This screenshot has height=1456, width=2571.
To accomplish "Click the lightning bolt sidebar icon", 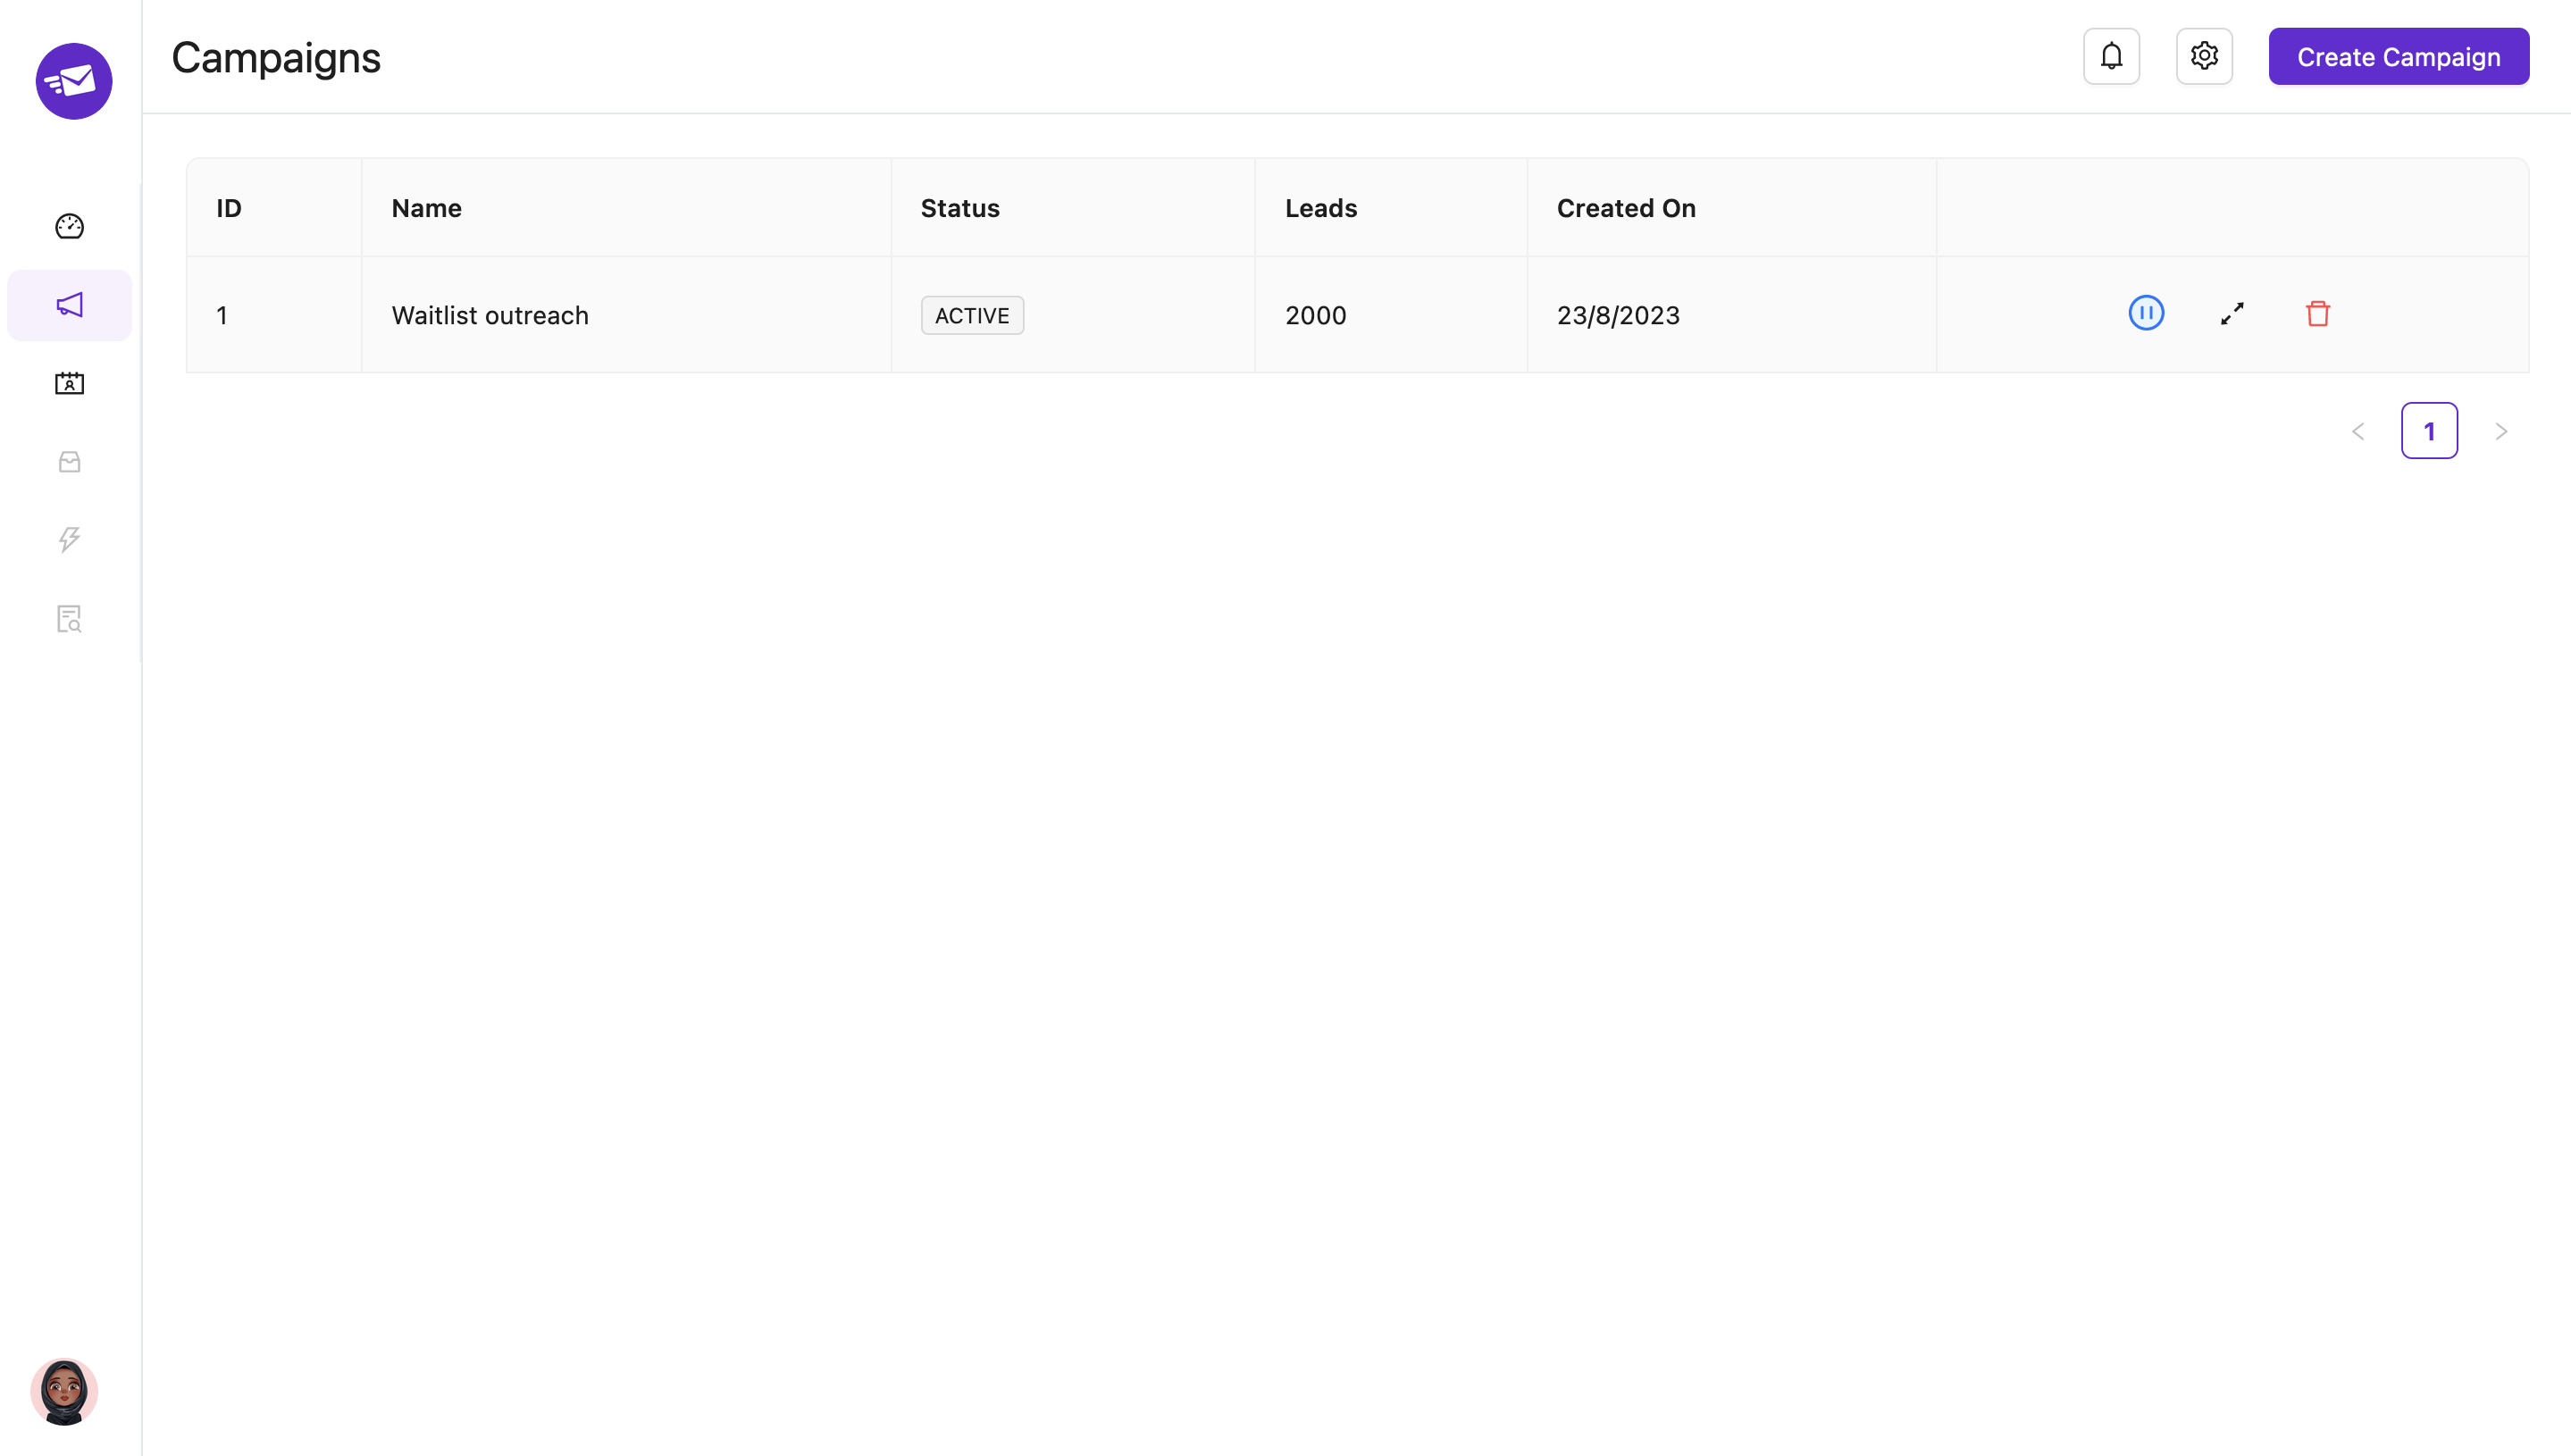I will (69, 540).
